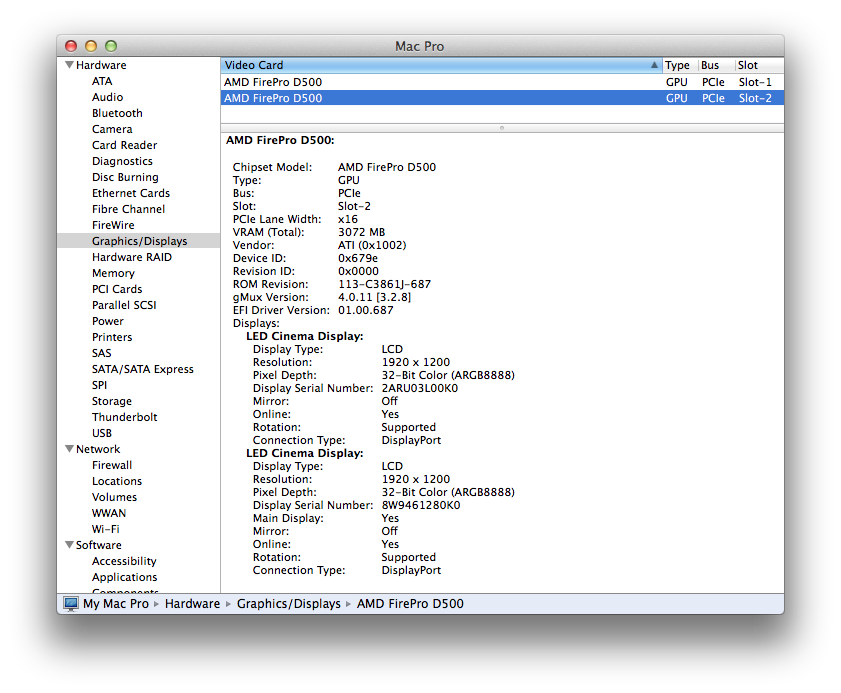
Task: Select Fibre Channel entry
Action: [x=128, y=209]
